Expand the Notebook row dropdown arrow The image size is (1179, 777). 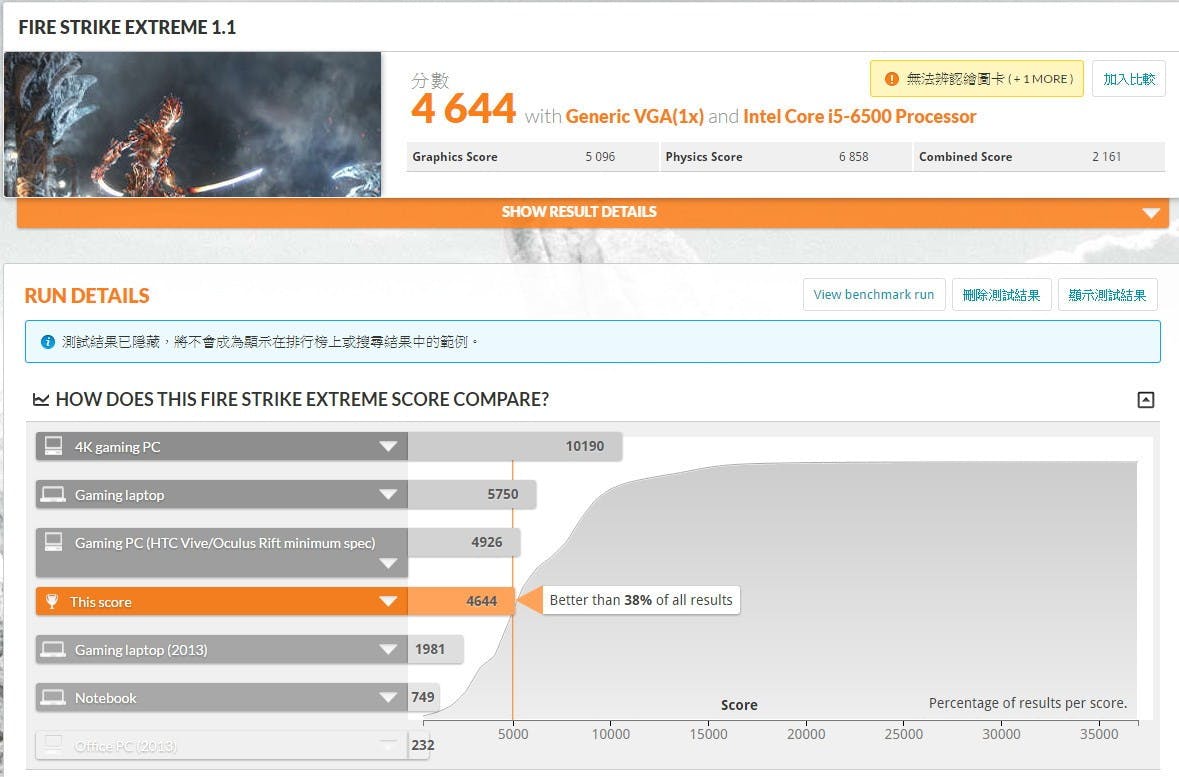pyautogui.click(x=388, y=698)
